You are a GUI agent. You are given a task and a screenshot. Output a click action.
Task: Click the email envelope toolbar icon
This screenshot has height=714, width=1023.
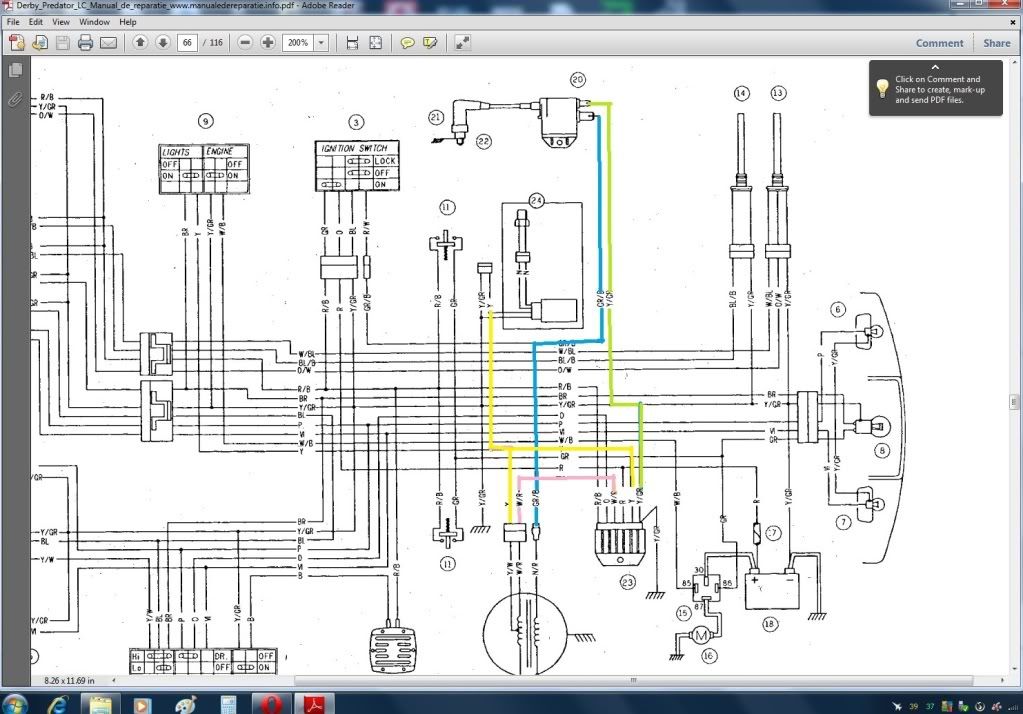tap(108, 43)
